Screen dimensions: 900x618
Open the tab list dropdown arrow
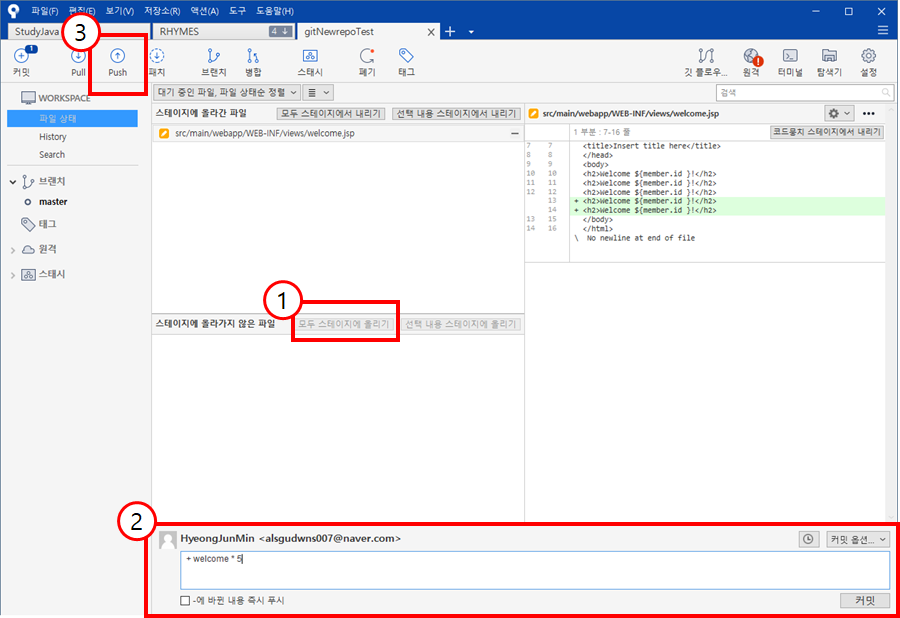471,32
